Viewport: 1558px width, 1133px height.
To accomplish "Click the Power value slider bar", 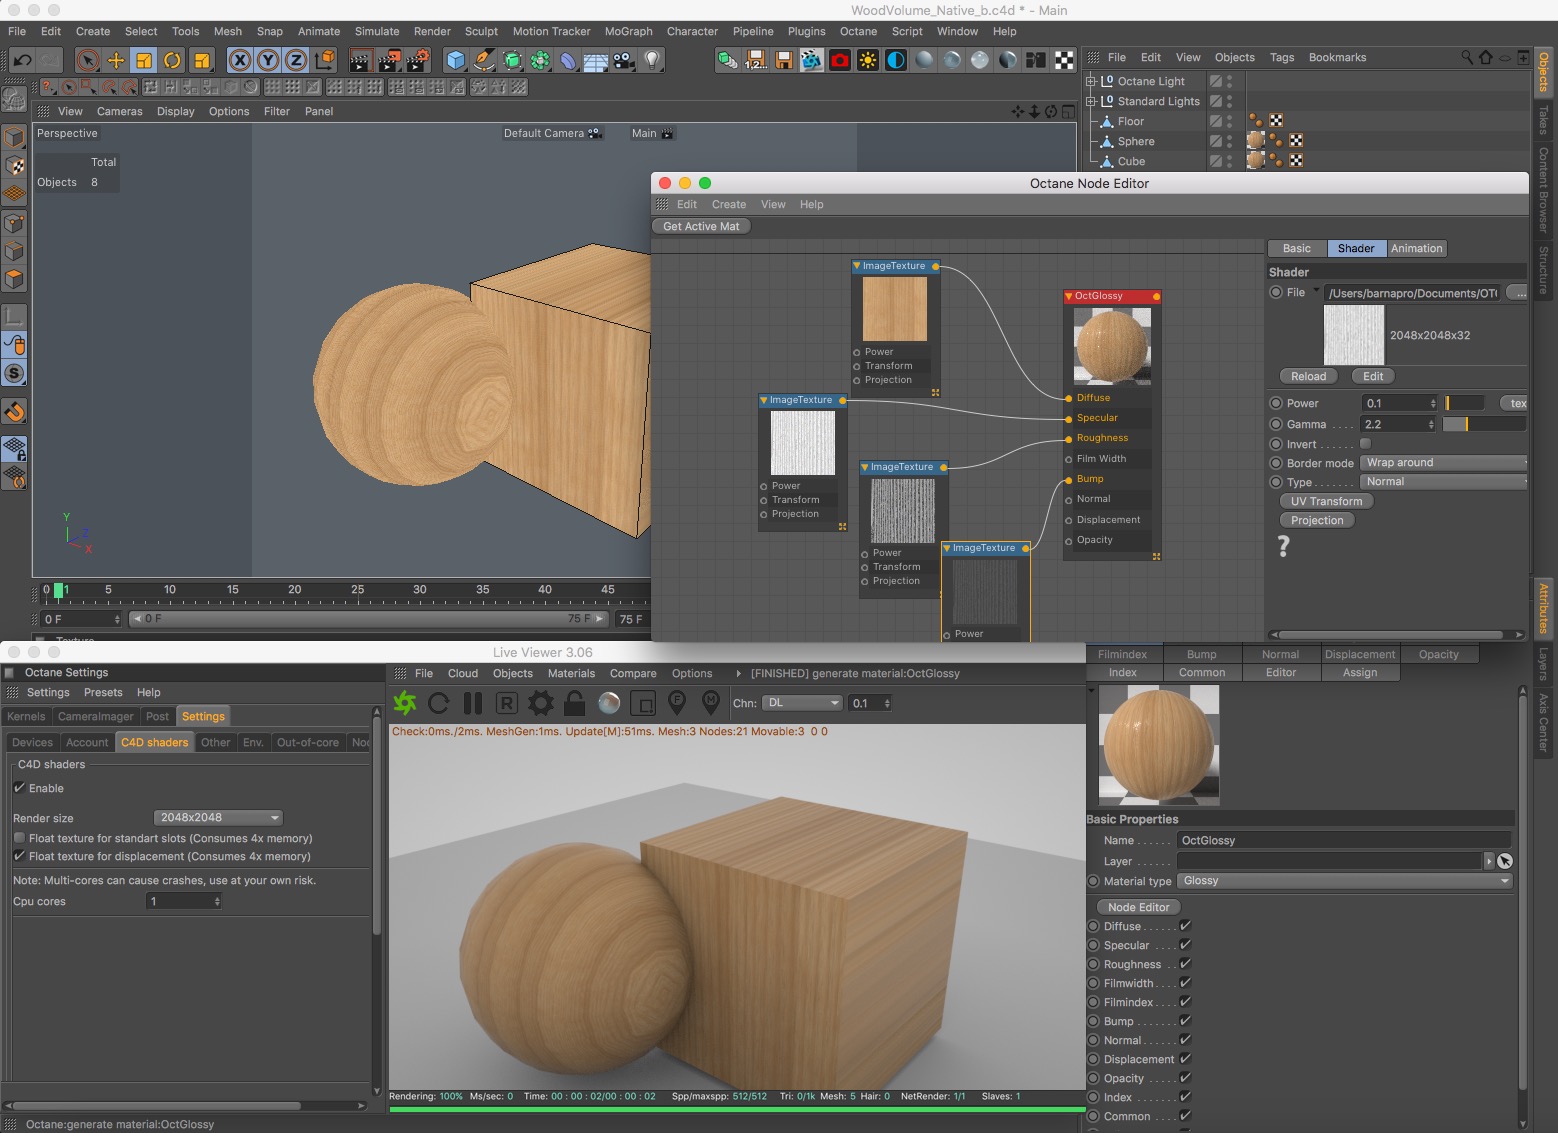I will [x=1464, y=404].
